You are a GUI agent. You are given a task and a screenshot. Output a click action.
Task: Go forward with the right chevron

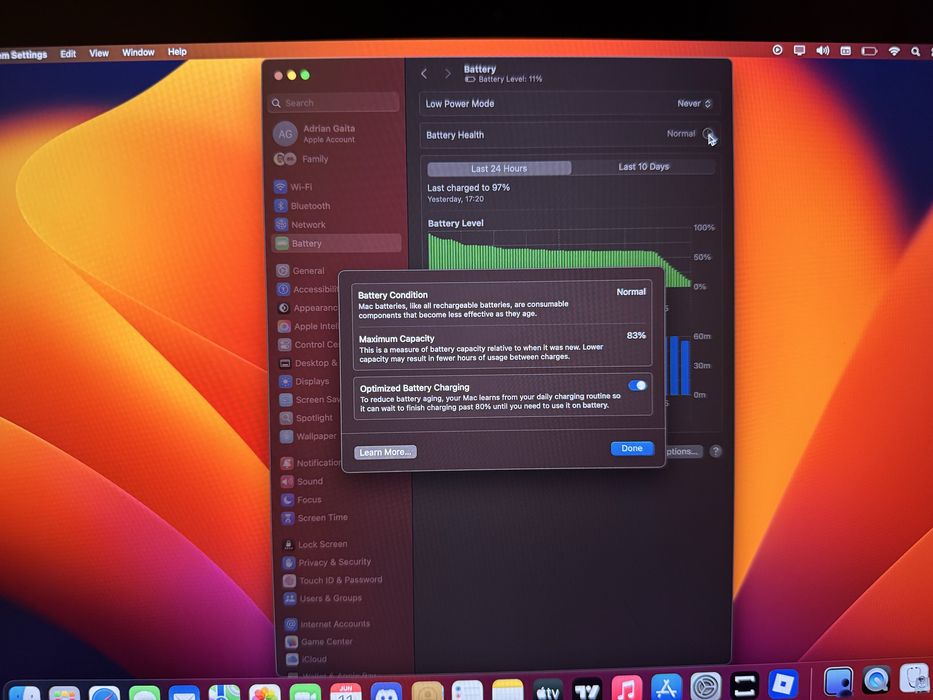447,73
